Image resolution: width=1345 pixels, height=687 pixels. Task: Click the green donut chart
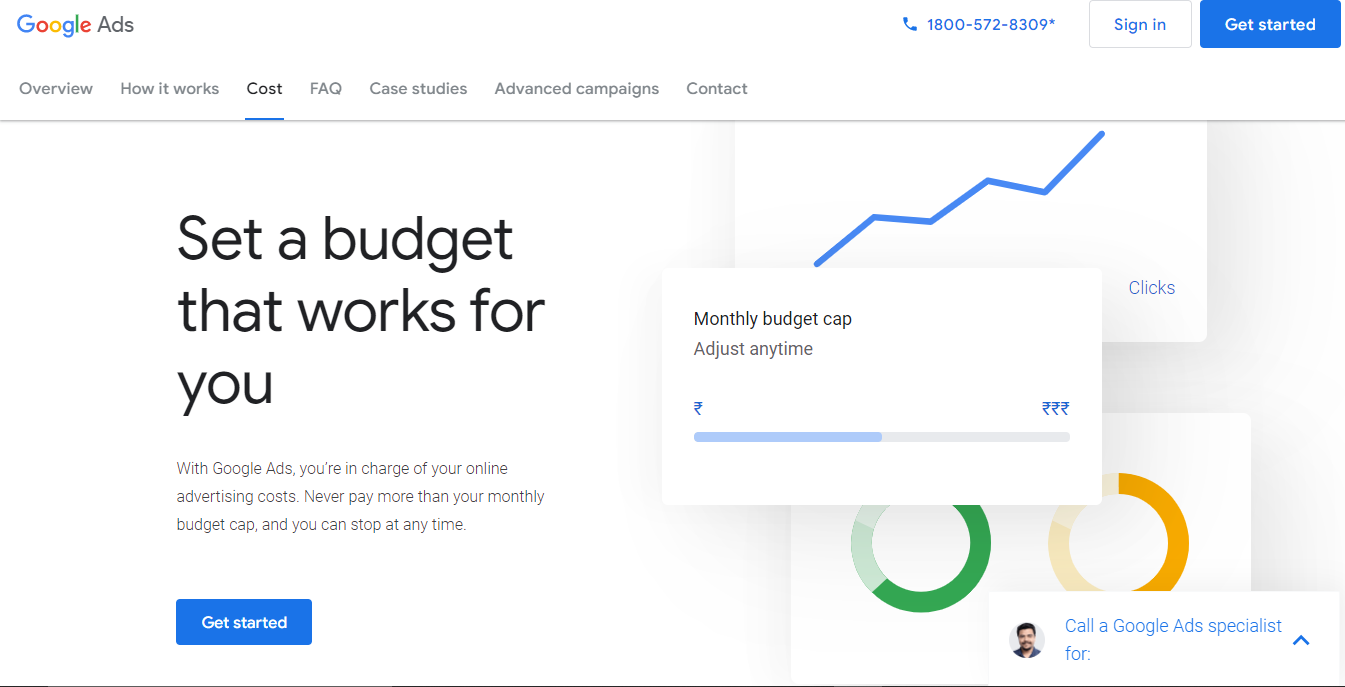921,558
